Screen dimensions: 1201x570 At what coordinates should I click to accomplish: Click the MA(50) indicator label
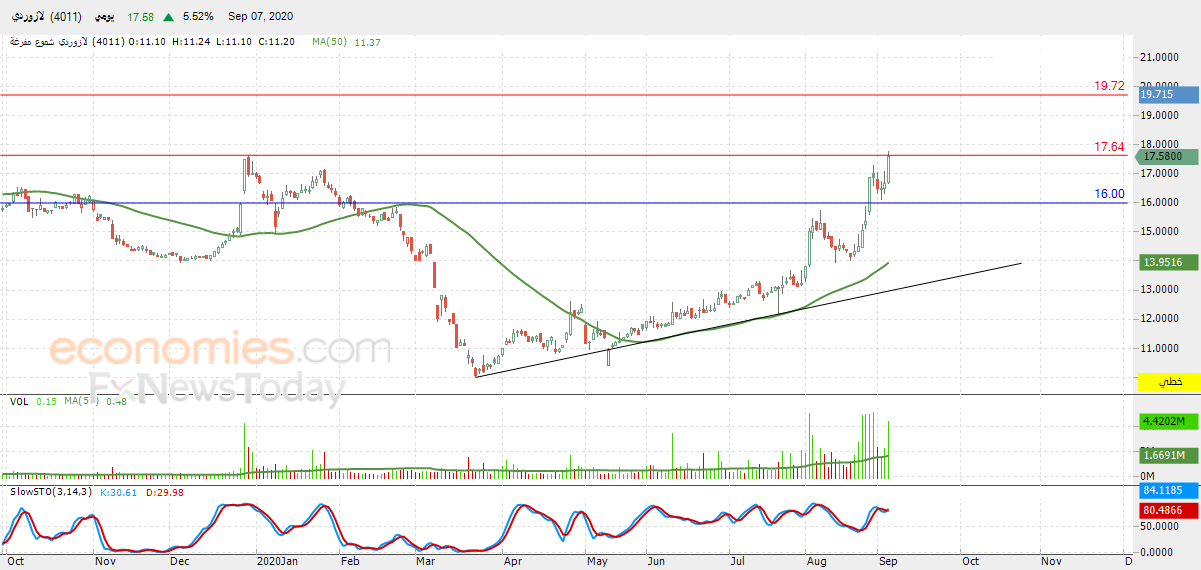[328, 42]
